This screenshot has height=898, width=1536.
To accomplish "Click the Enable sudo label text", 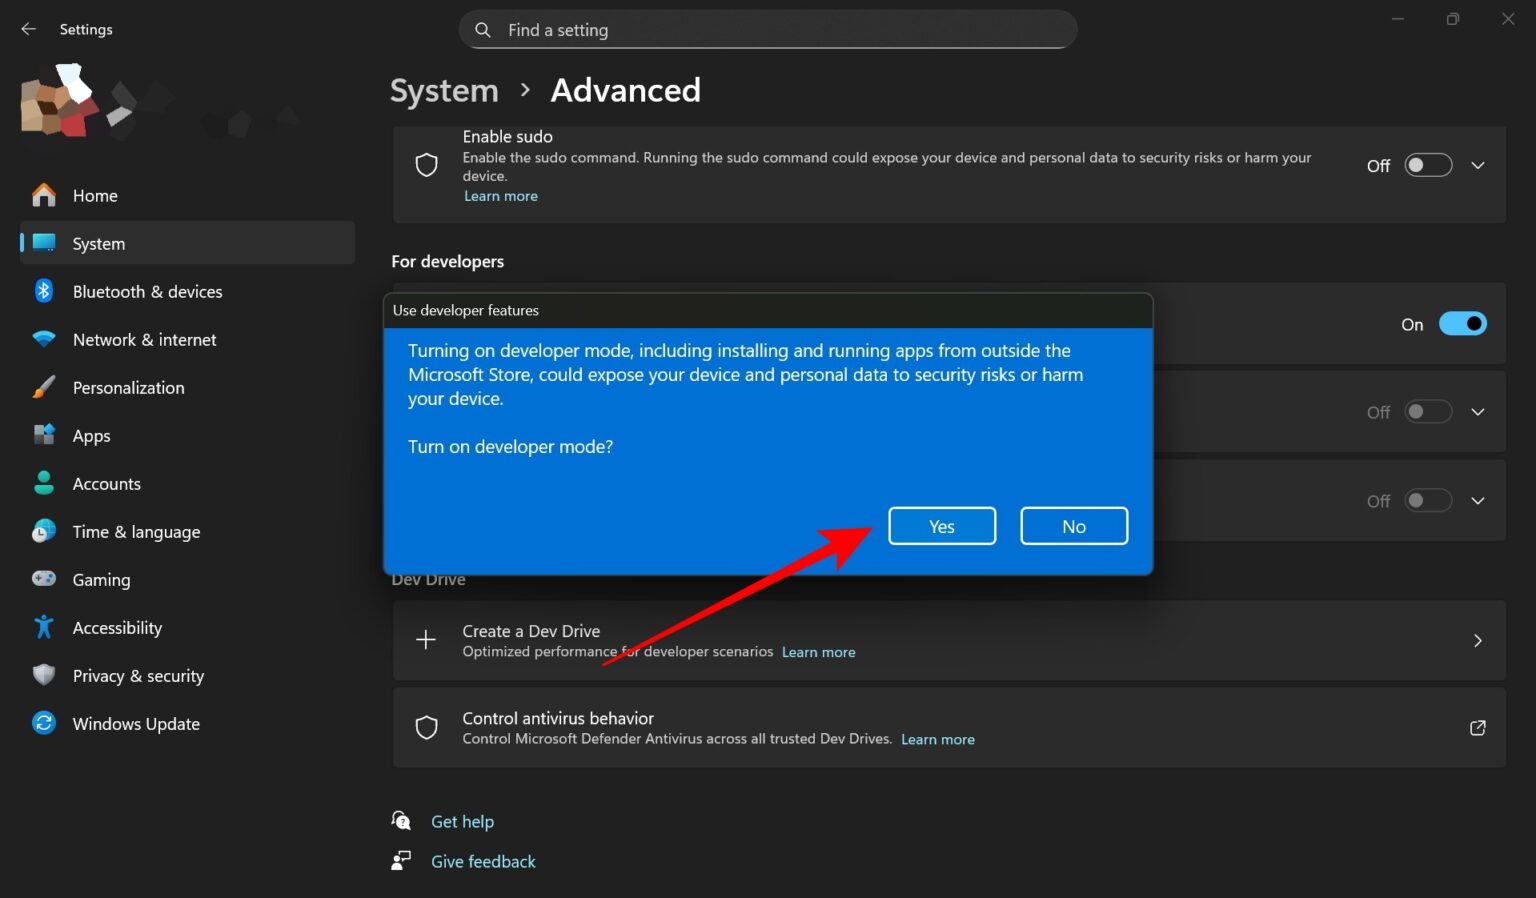I will tap(507, 136).
